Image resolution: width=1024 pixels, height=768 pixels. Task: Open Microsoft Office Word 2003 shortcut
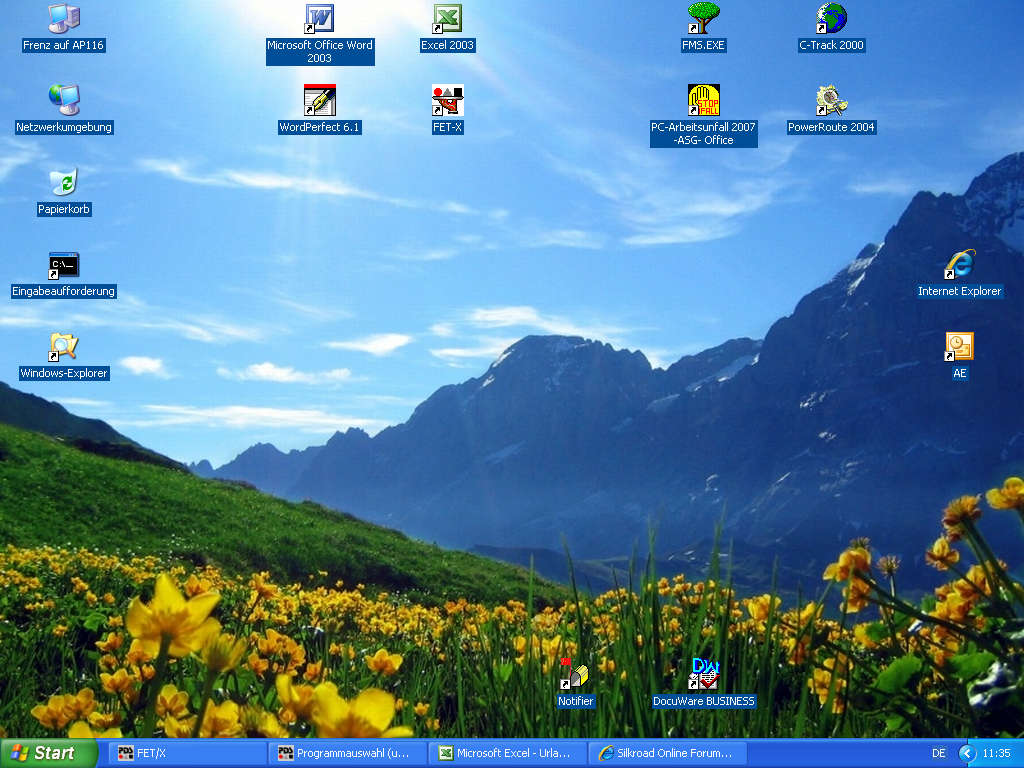(x=320, y=20)
